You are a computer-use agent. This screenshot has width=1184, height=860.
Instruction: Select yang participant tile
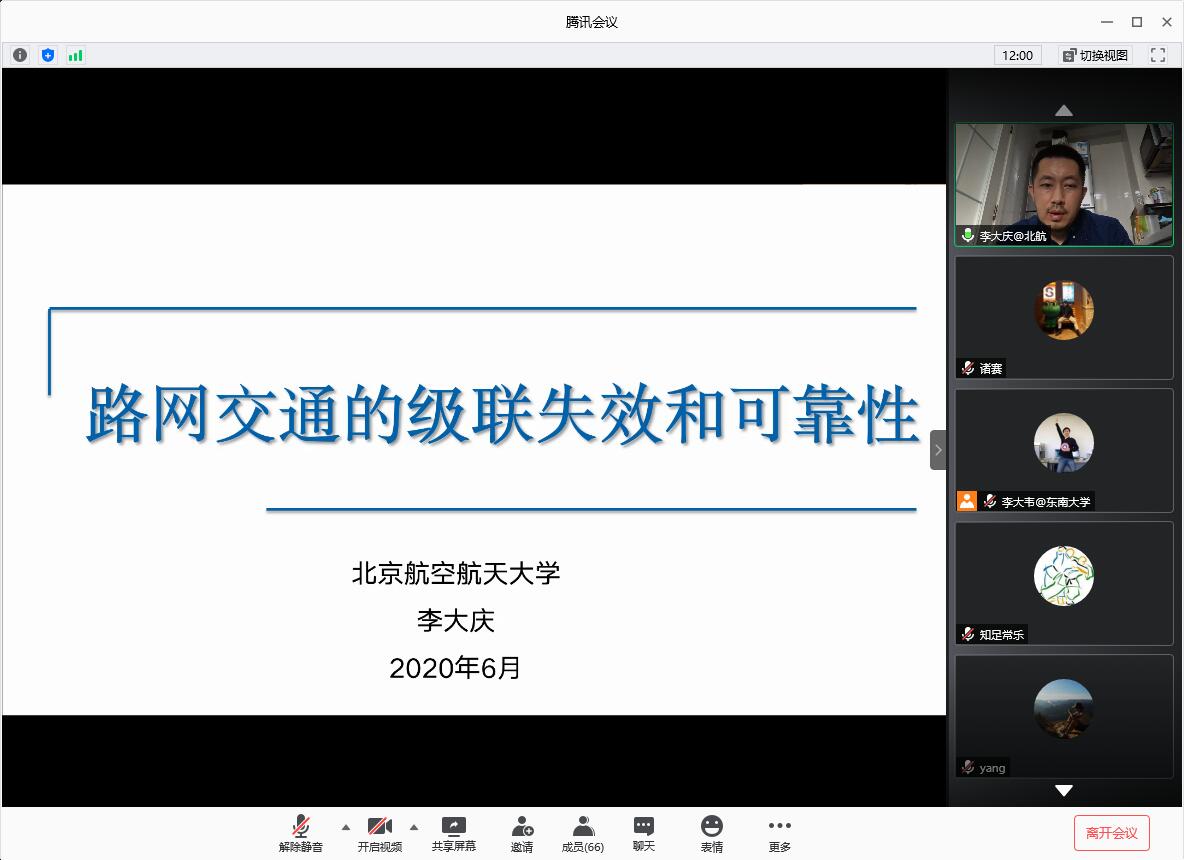[1064, 717]
